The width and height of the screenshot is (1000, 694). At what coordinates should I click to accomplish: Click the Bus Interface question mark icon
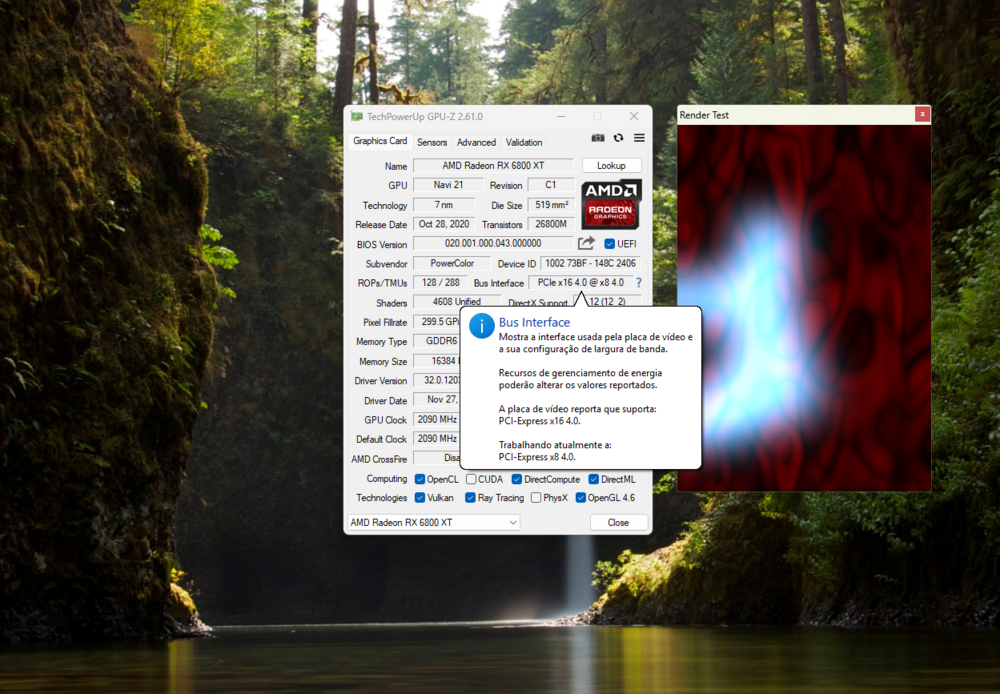[638, 282]
